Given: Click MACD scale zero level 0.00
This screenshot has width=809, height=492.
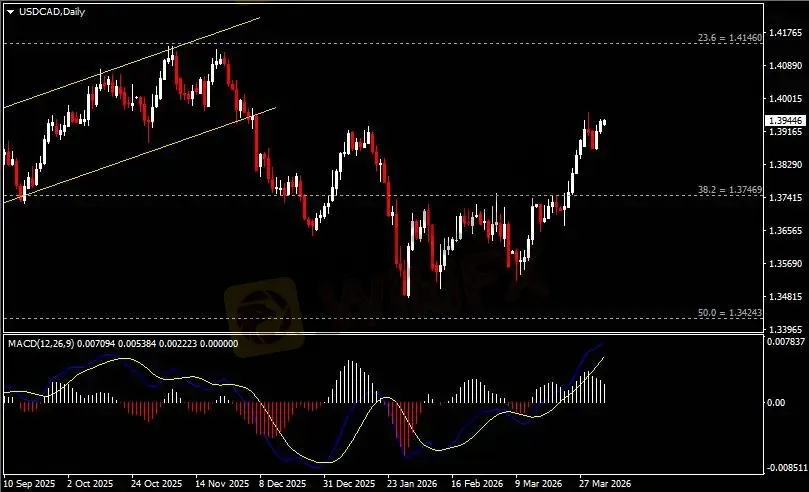Looking at the screenshot, I should (776, 402).
